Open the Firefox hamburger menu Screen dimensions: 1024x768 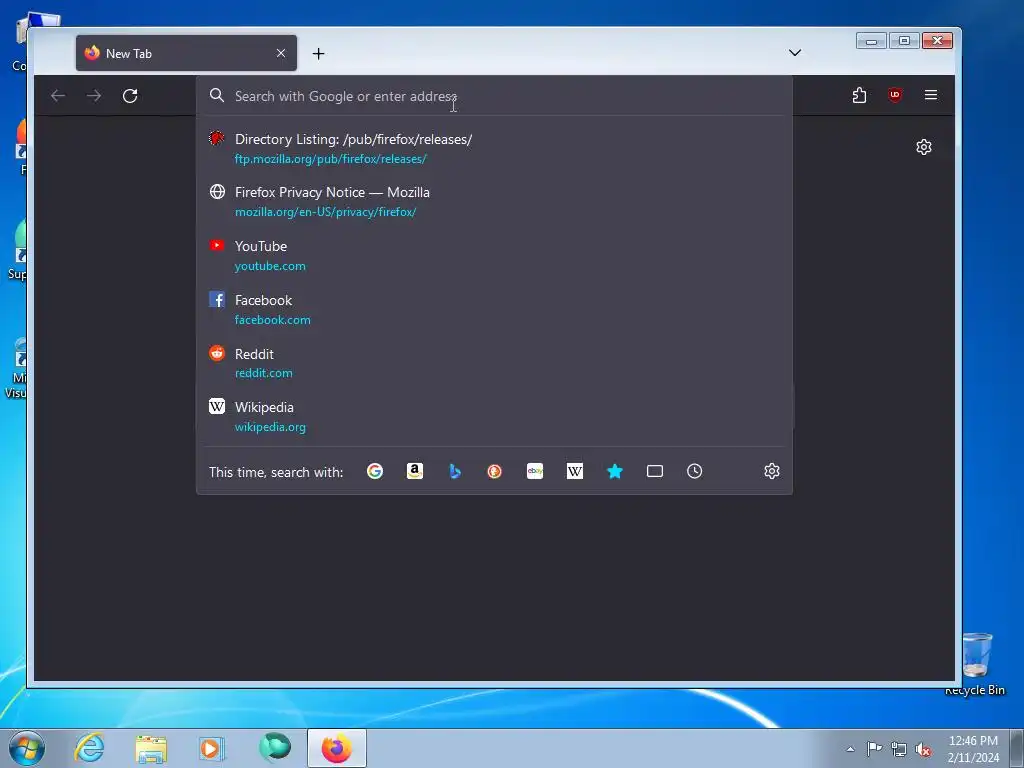coord(931,95)
